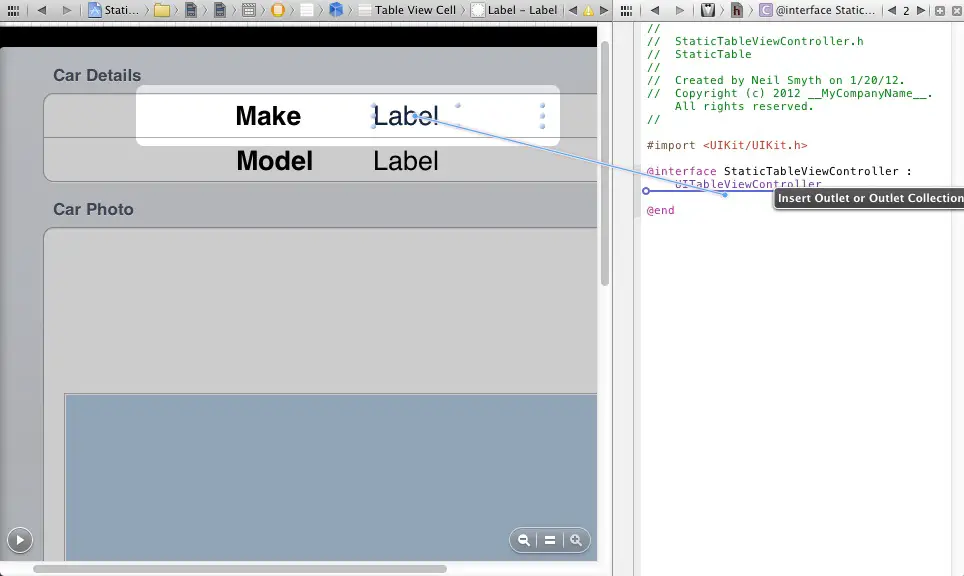Click the middle fit-view zoom control on the canvas
The width and height of the screenshot is (964, 576).
click(x=549, y=540)
